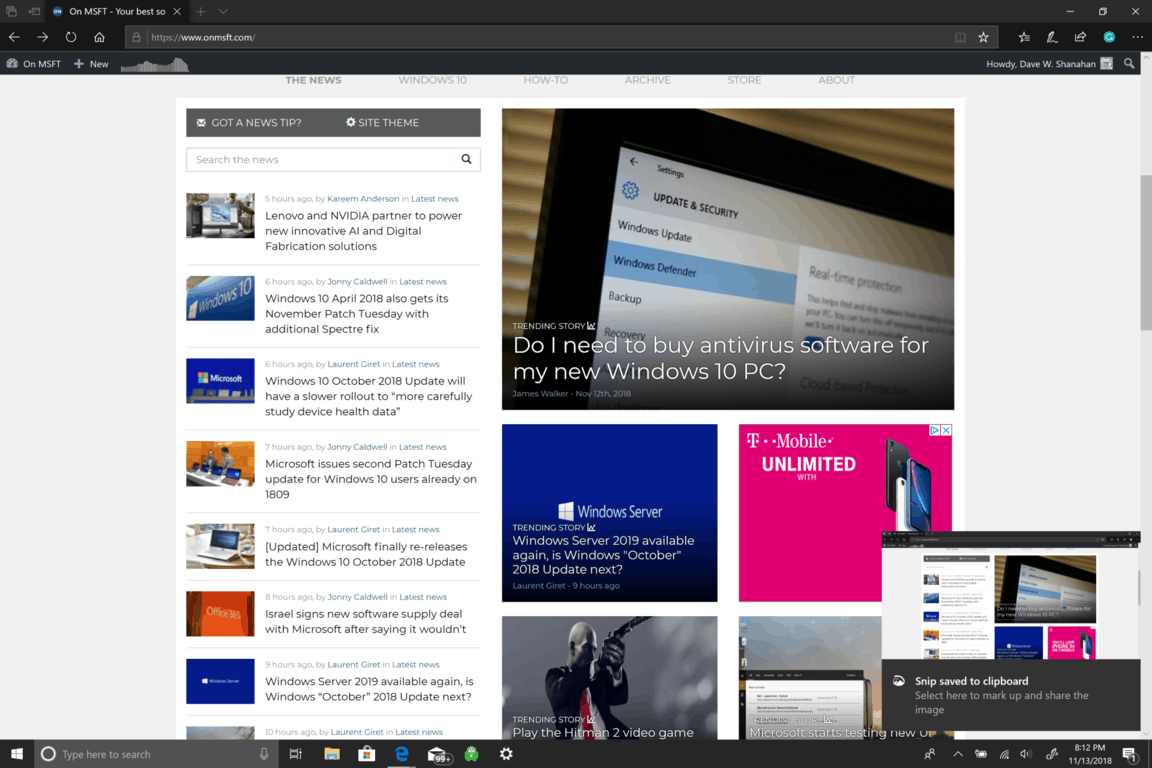Open the Settings and more ellipsis menu
Viewport: 1152px width, 768px height.
click(x=1137, y=37)
